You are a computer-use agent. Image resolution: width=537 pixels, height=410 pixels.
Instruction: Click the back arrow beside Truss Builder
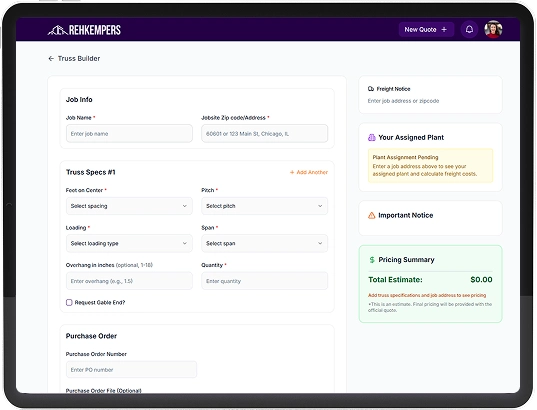(51, 59)
